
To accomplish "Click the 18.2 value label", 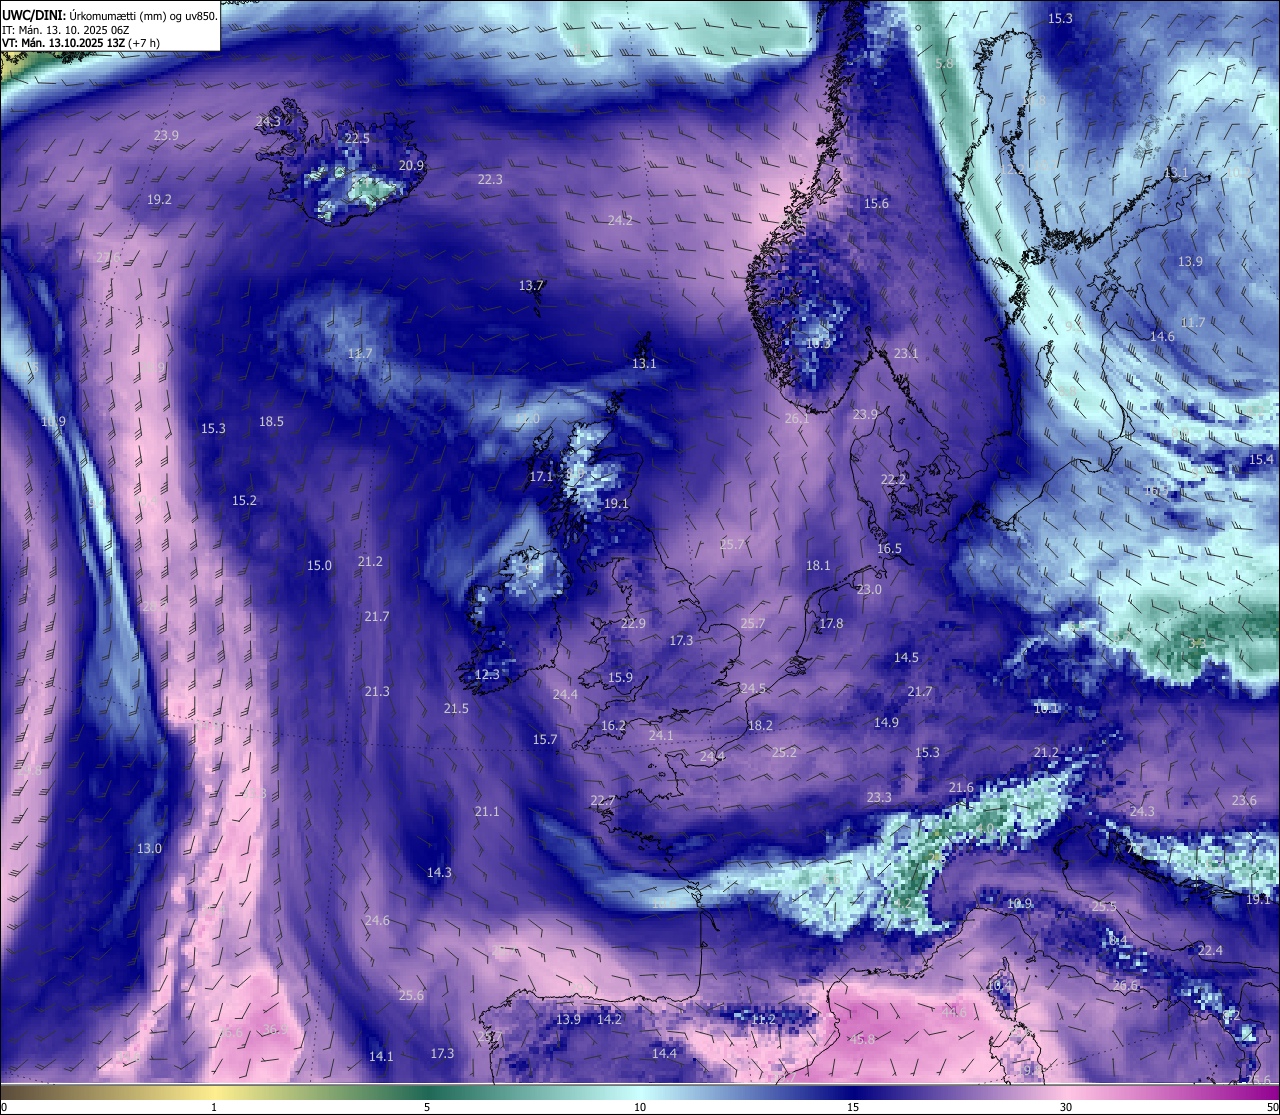I will (760, 725).
